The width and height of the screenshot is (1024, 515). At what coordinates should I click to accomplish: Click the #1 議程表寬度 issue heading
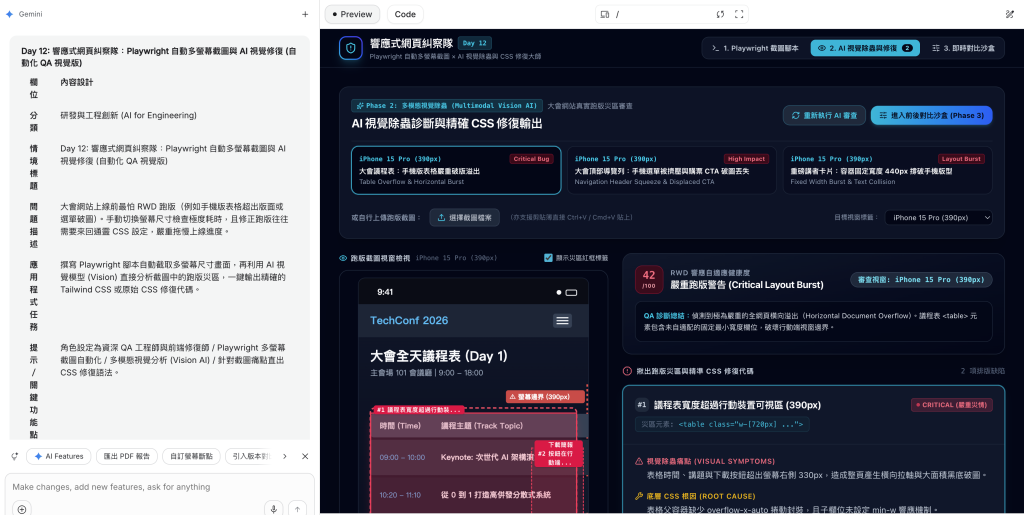coord(737,405)
